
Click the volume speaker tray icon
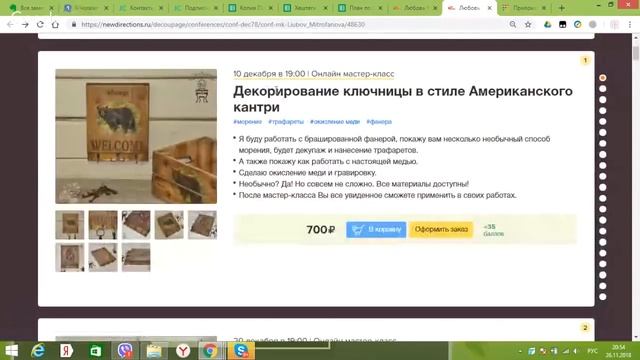point(576,351)
